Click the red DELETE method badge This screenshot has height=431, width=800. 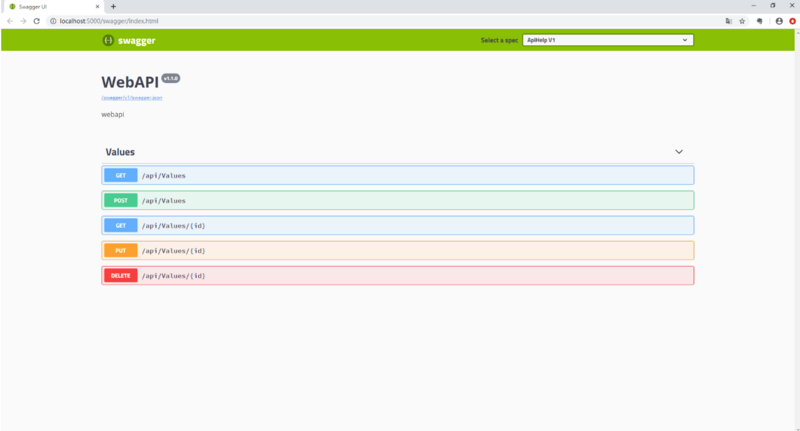[121, 275]
